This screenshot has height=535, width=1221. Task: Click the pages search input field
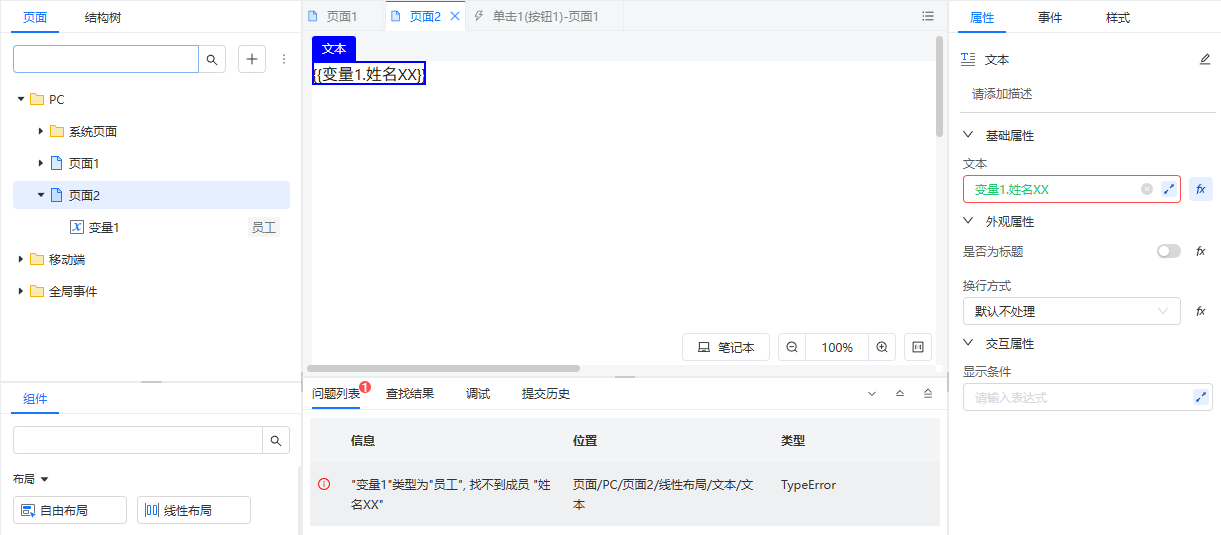coord(106,60)
